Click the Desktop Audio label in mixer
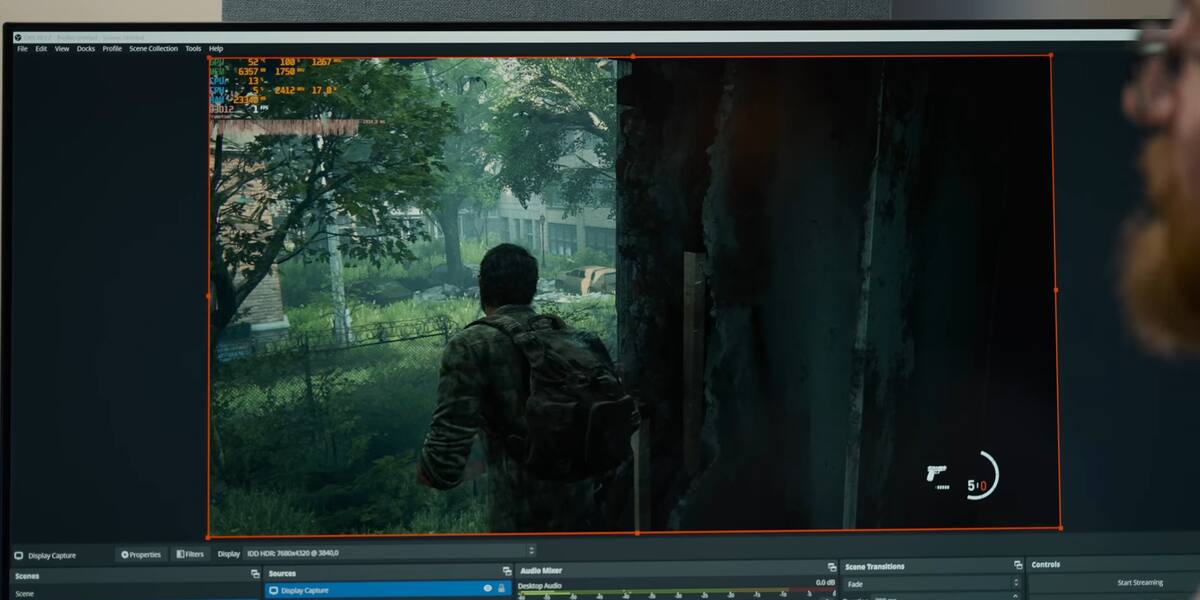Screen dimensions: 1200x600 click(x=539, y=585)
